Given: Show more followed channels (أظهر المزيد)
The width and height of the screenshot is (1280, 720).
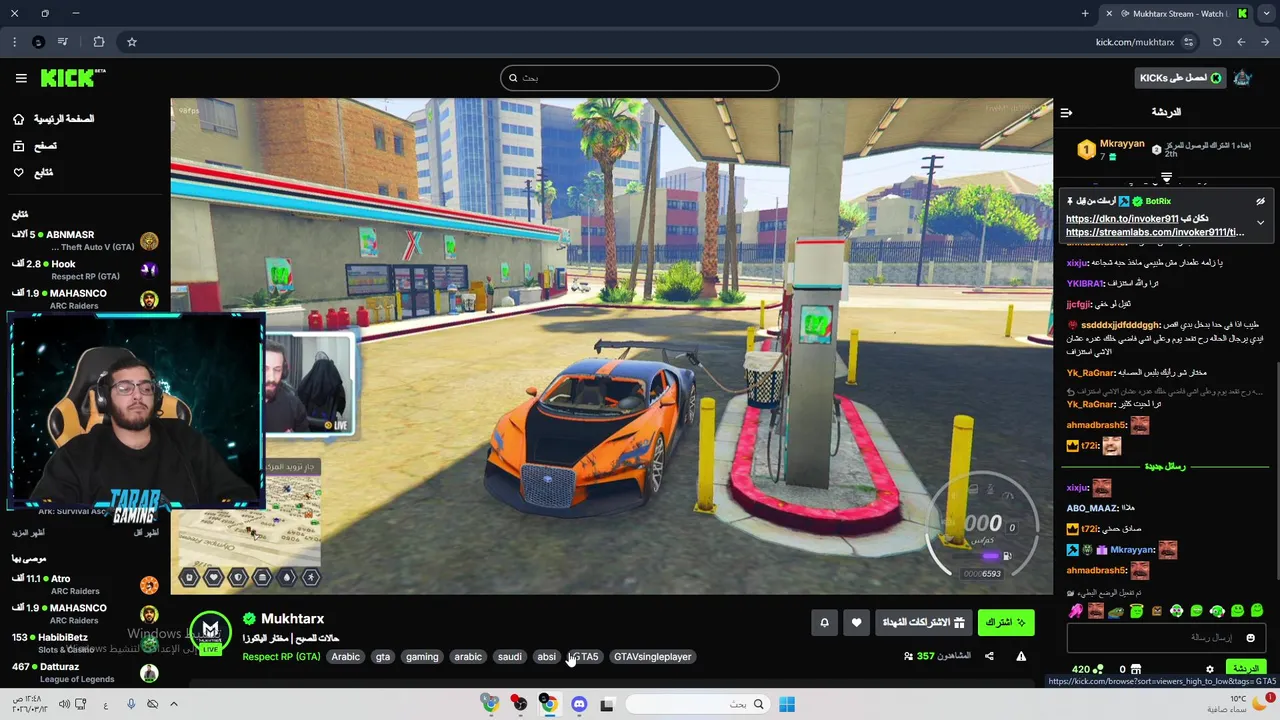Looking at the screenshot, I should coord(27,533).
